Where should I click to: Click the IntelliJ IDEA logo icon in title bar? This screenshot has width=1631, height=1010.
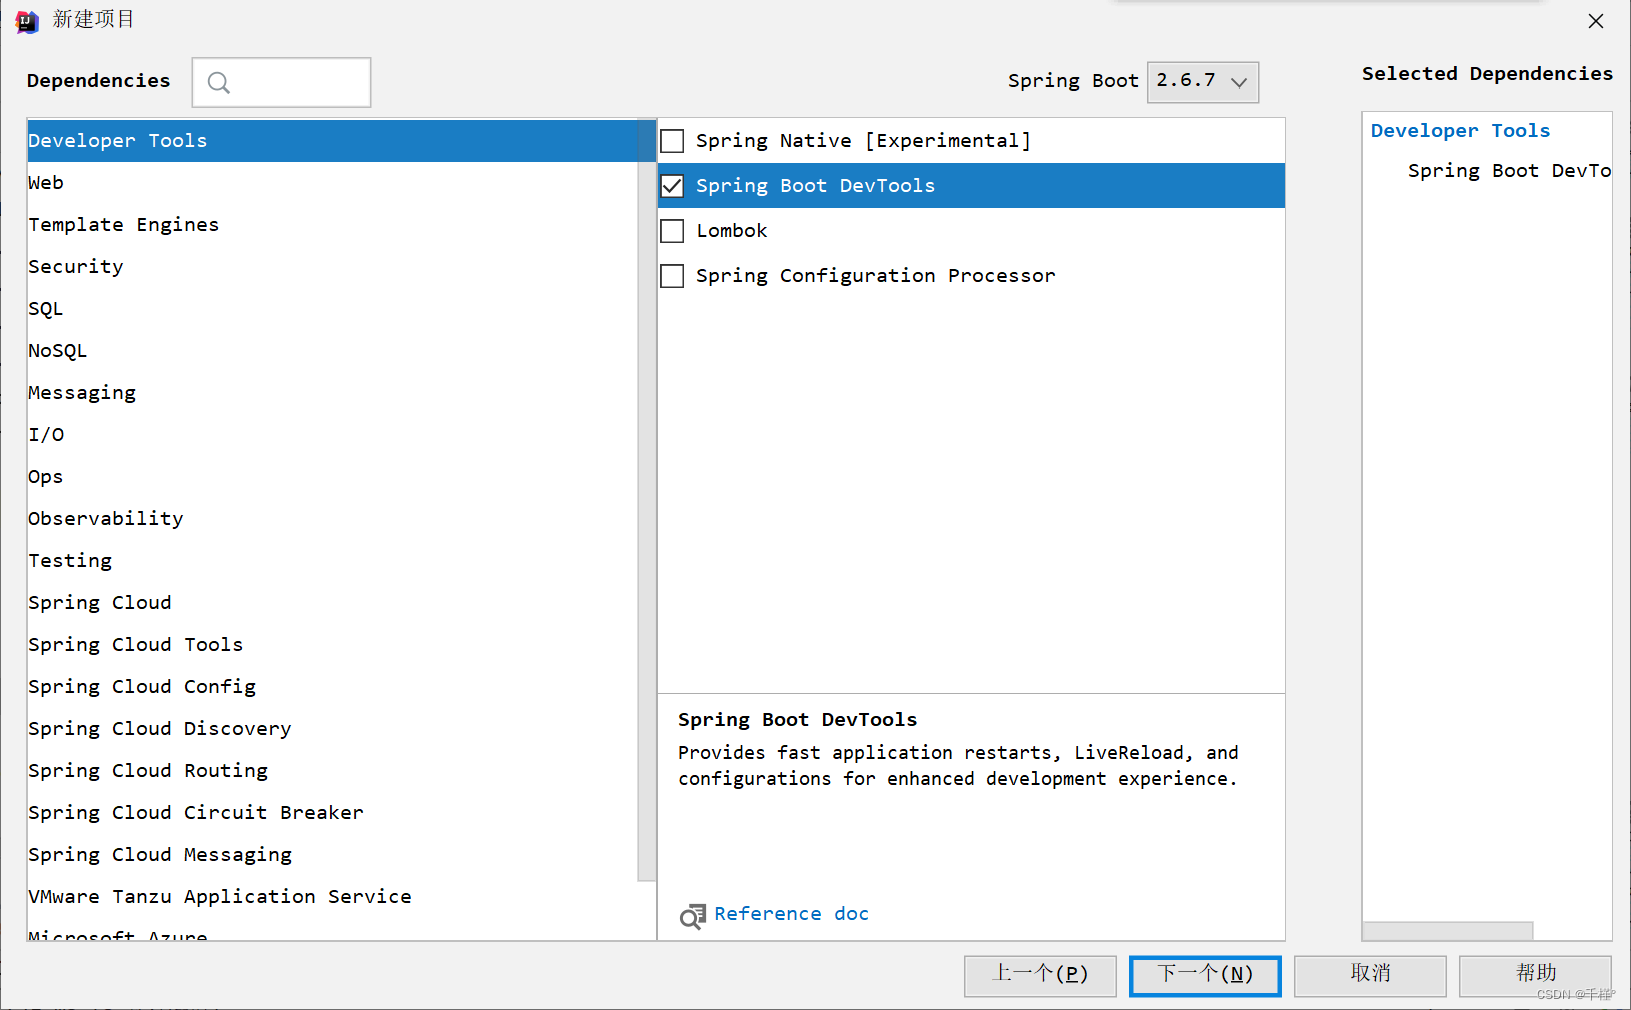[27, 21]
